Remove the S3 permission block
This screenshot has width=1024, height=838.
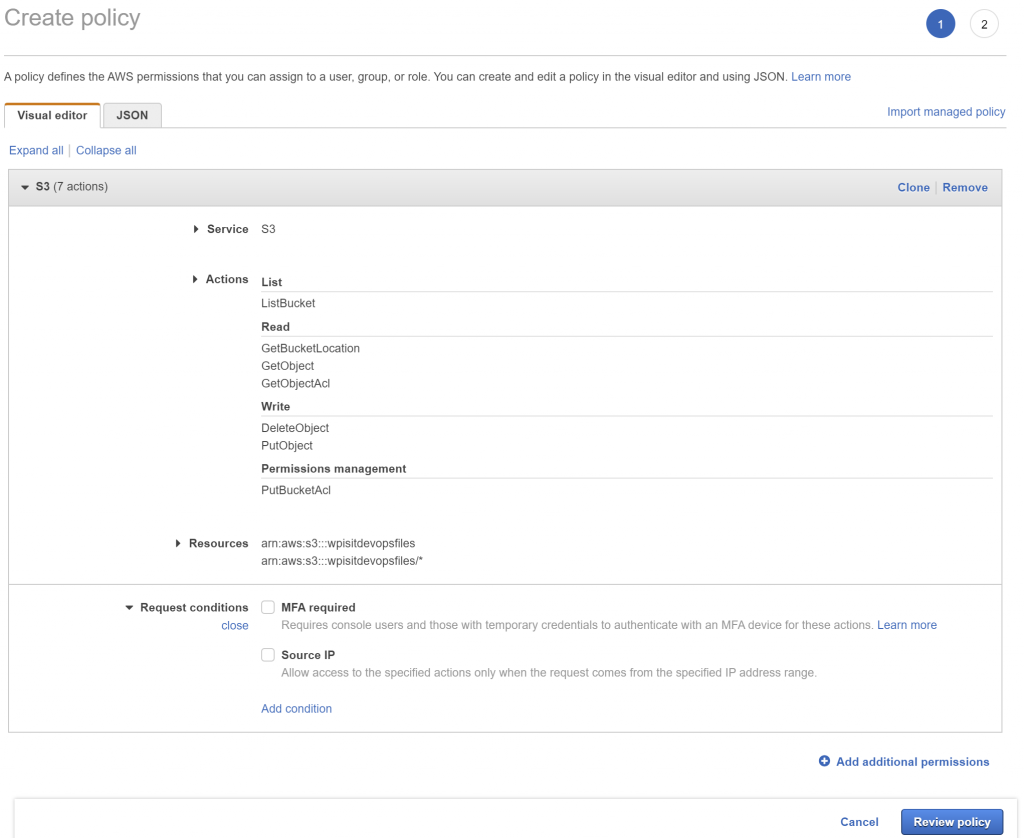click(x=965, y=187)
